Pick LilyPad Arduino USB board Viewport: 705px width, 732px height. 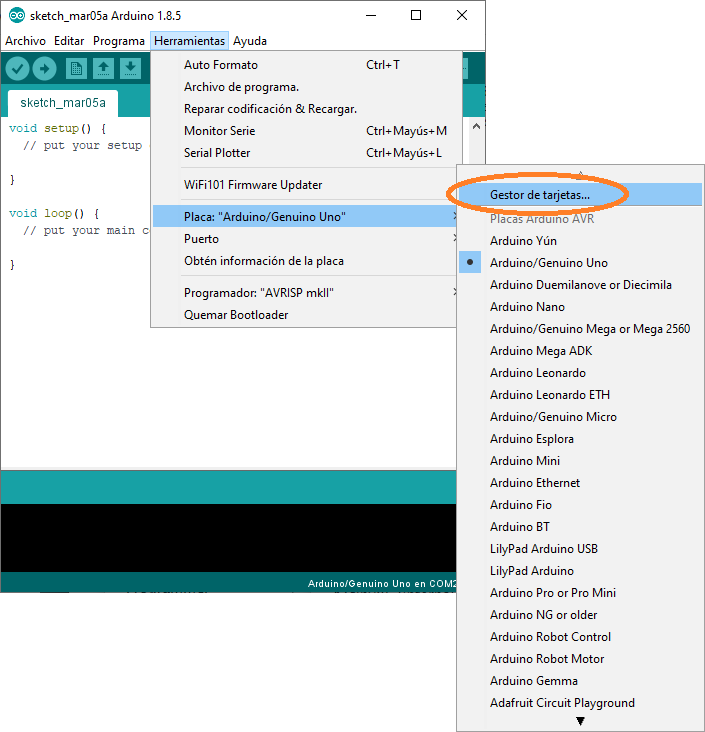click(x=580, y=549)
